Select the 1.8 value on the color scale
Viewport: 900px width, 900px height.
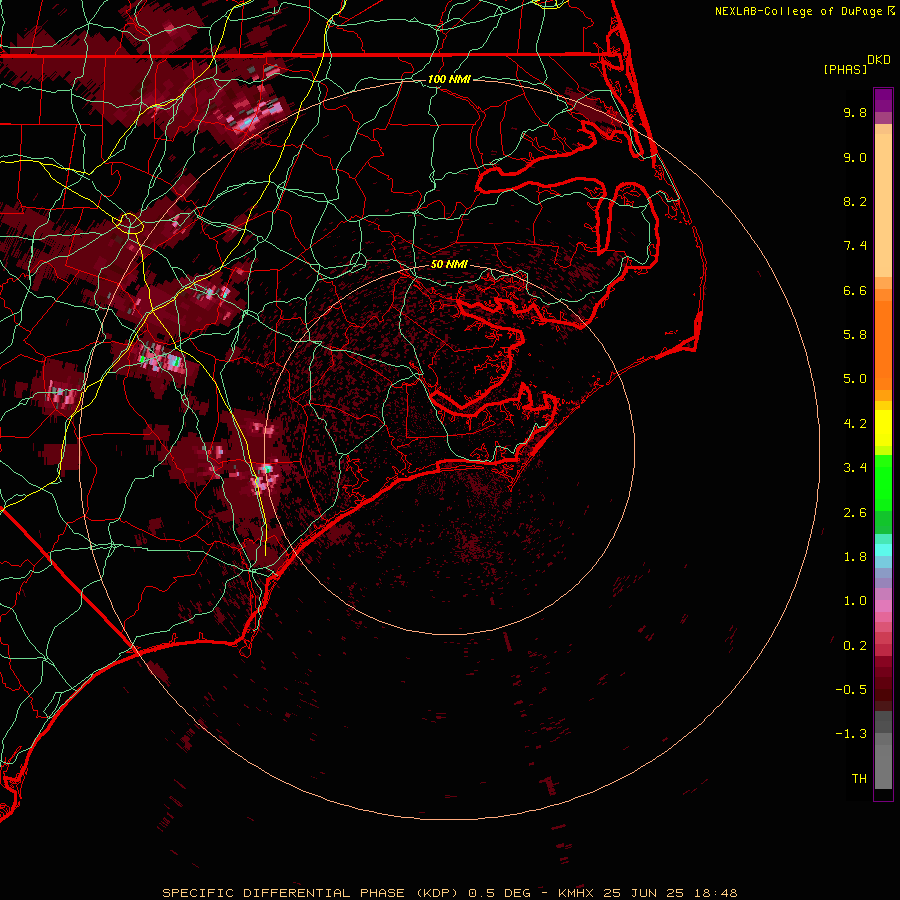tap(855, 557)
